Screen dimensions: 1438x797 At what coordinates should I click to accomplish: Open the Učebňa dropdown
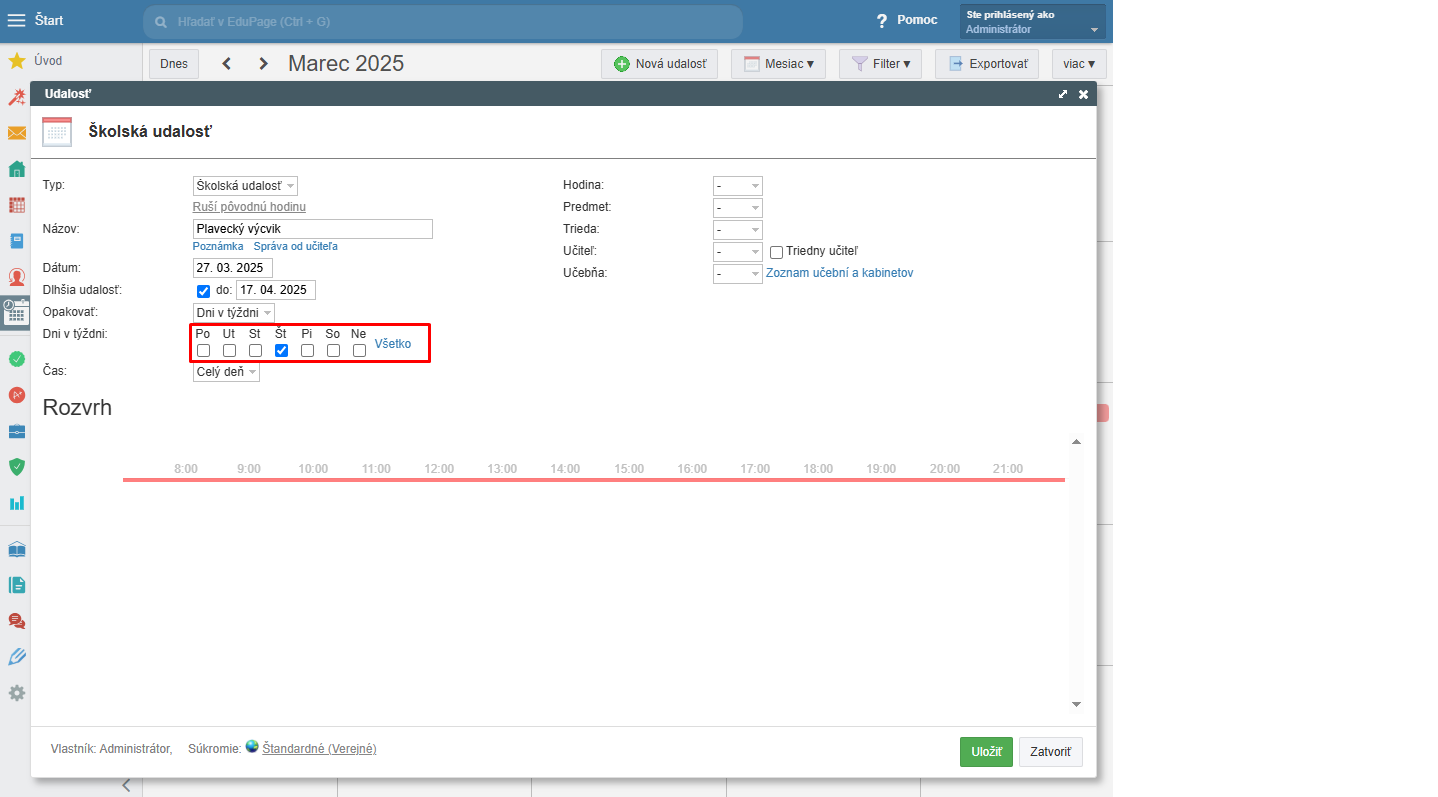click(737, 274)
